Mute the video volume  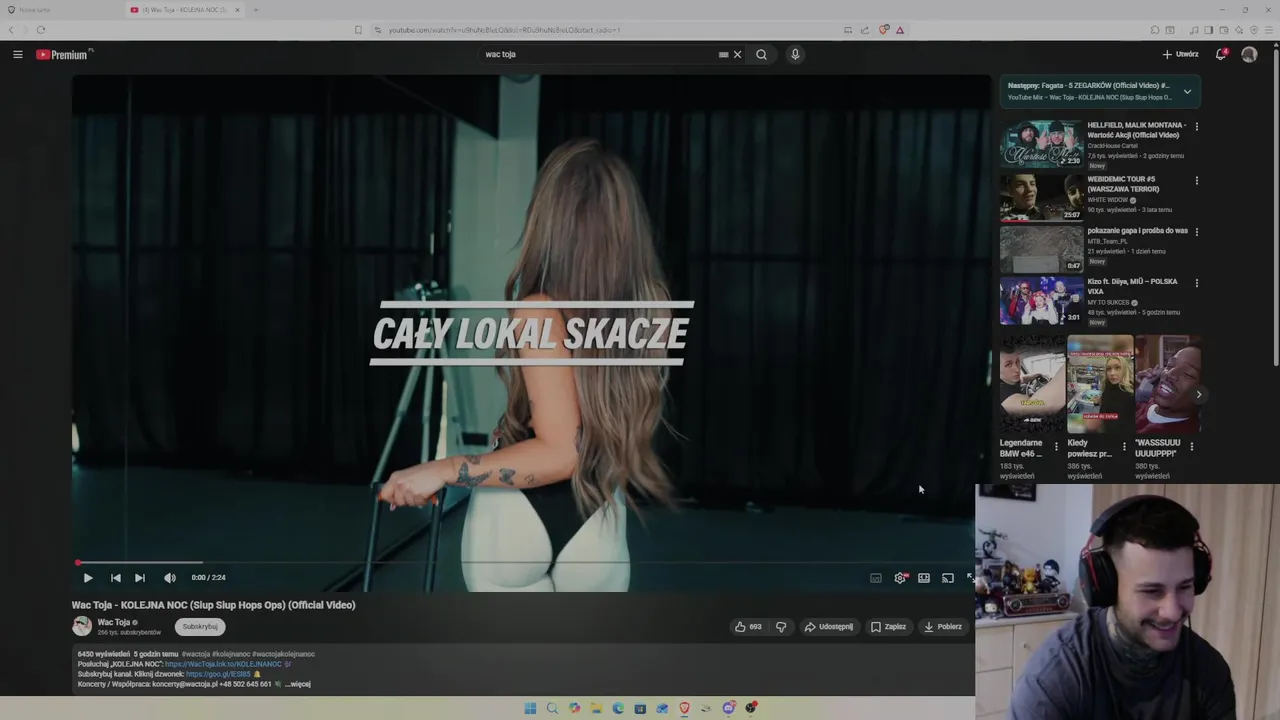[x=170, y=578]
